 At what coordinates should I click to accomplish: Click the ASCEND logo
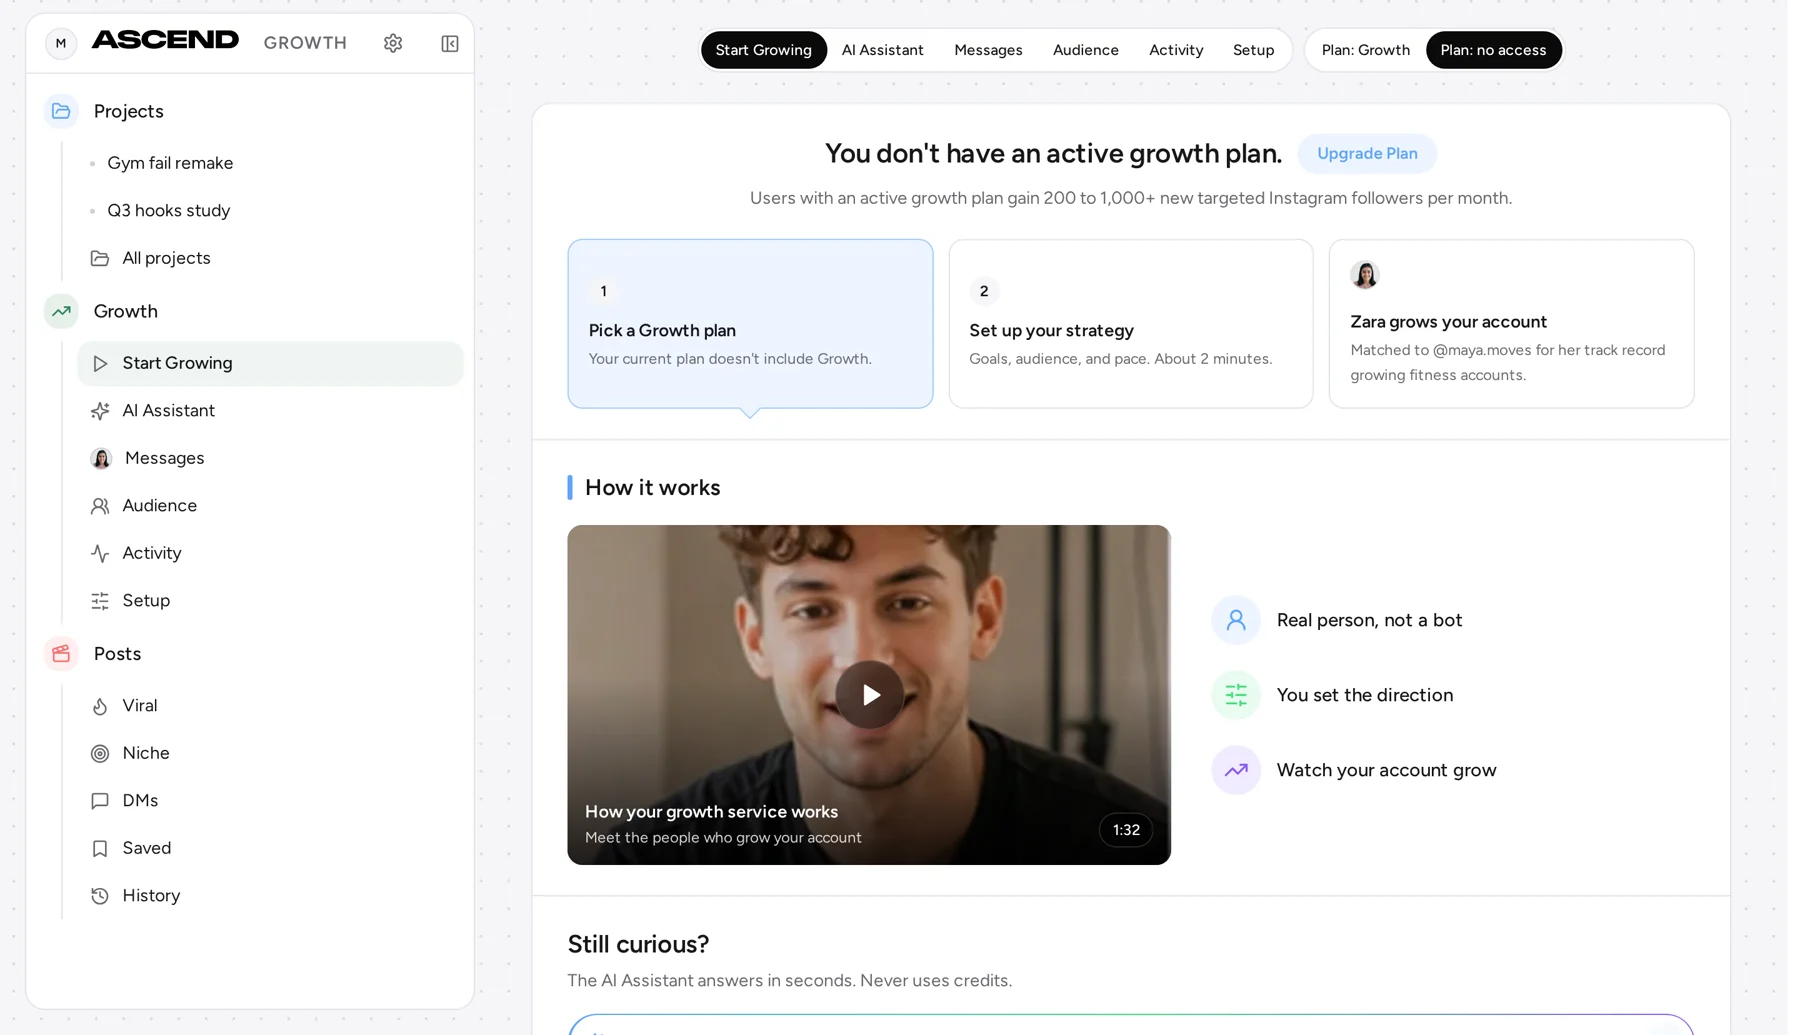point(165,40)
